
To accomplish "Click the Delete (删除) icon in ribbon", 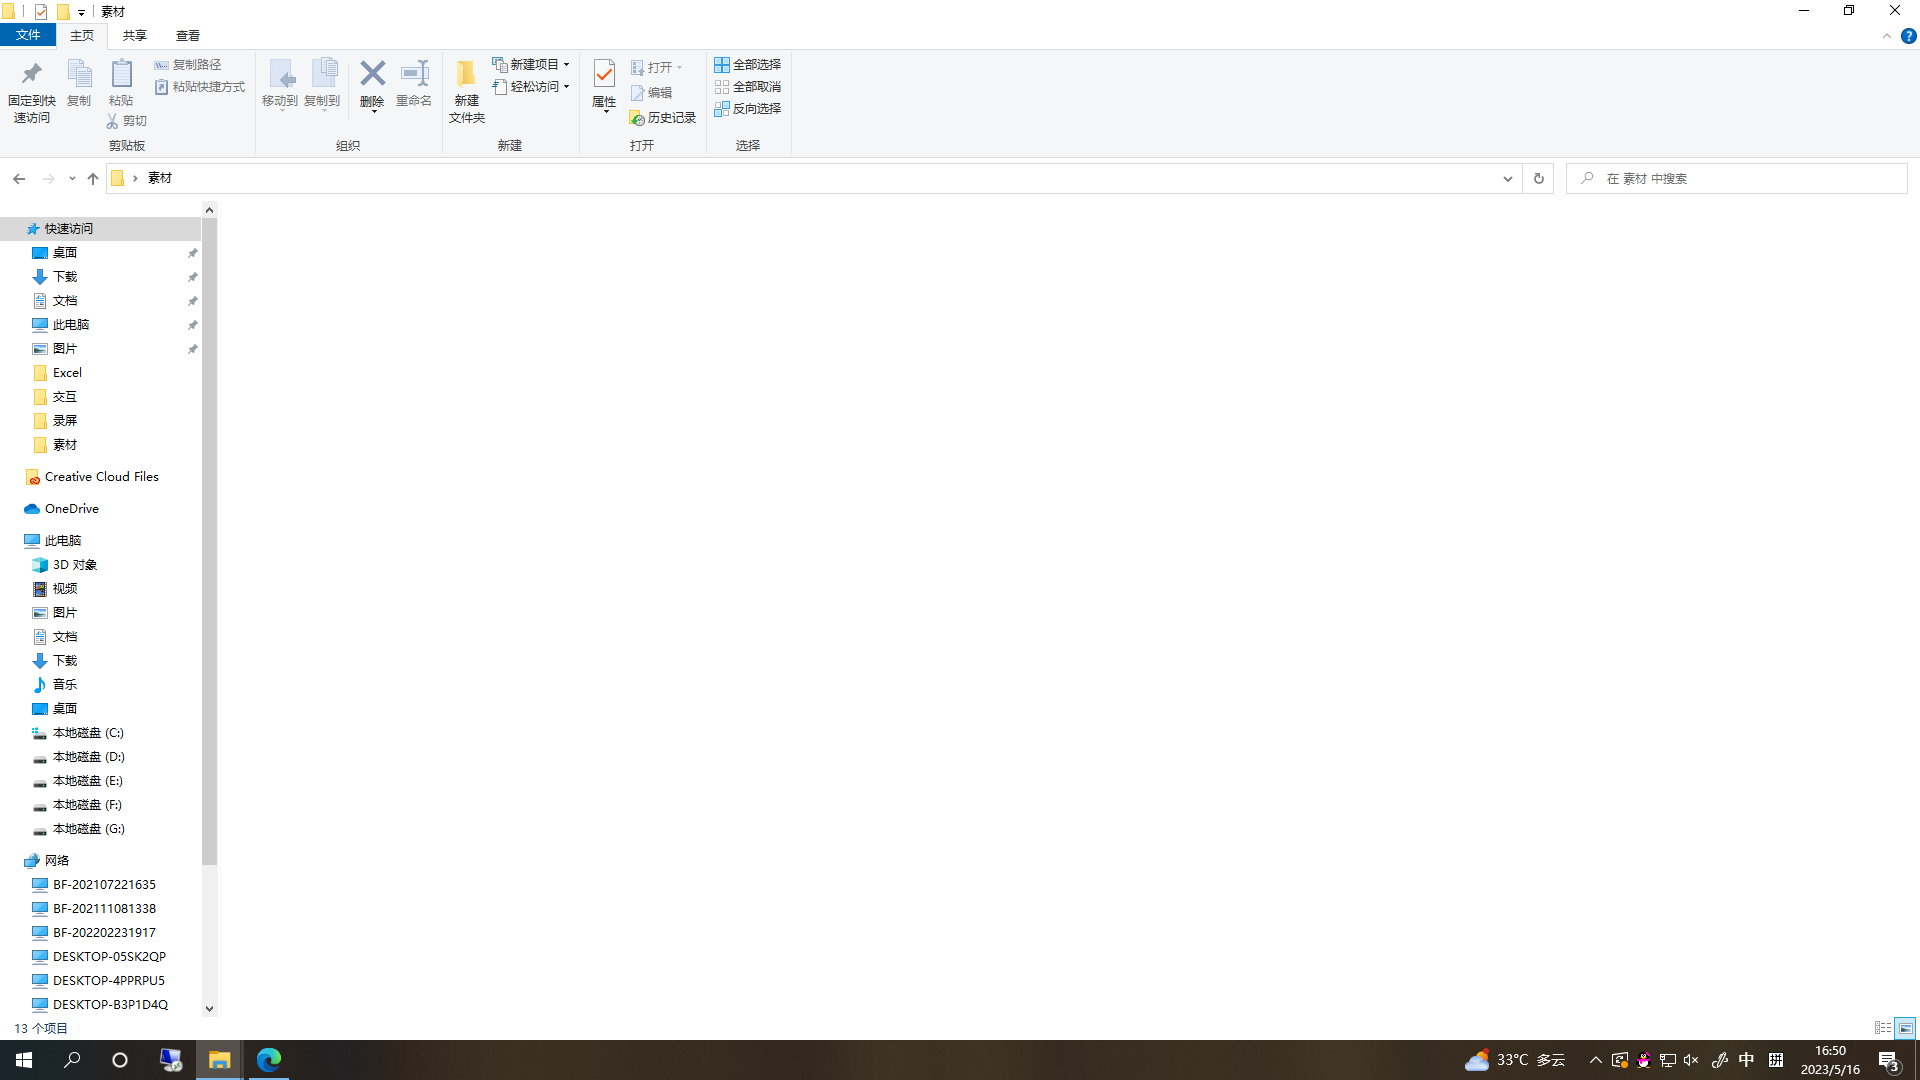I will point(372,74).
